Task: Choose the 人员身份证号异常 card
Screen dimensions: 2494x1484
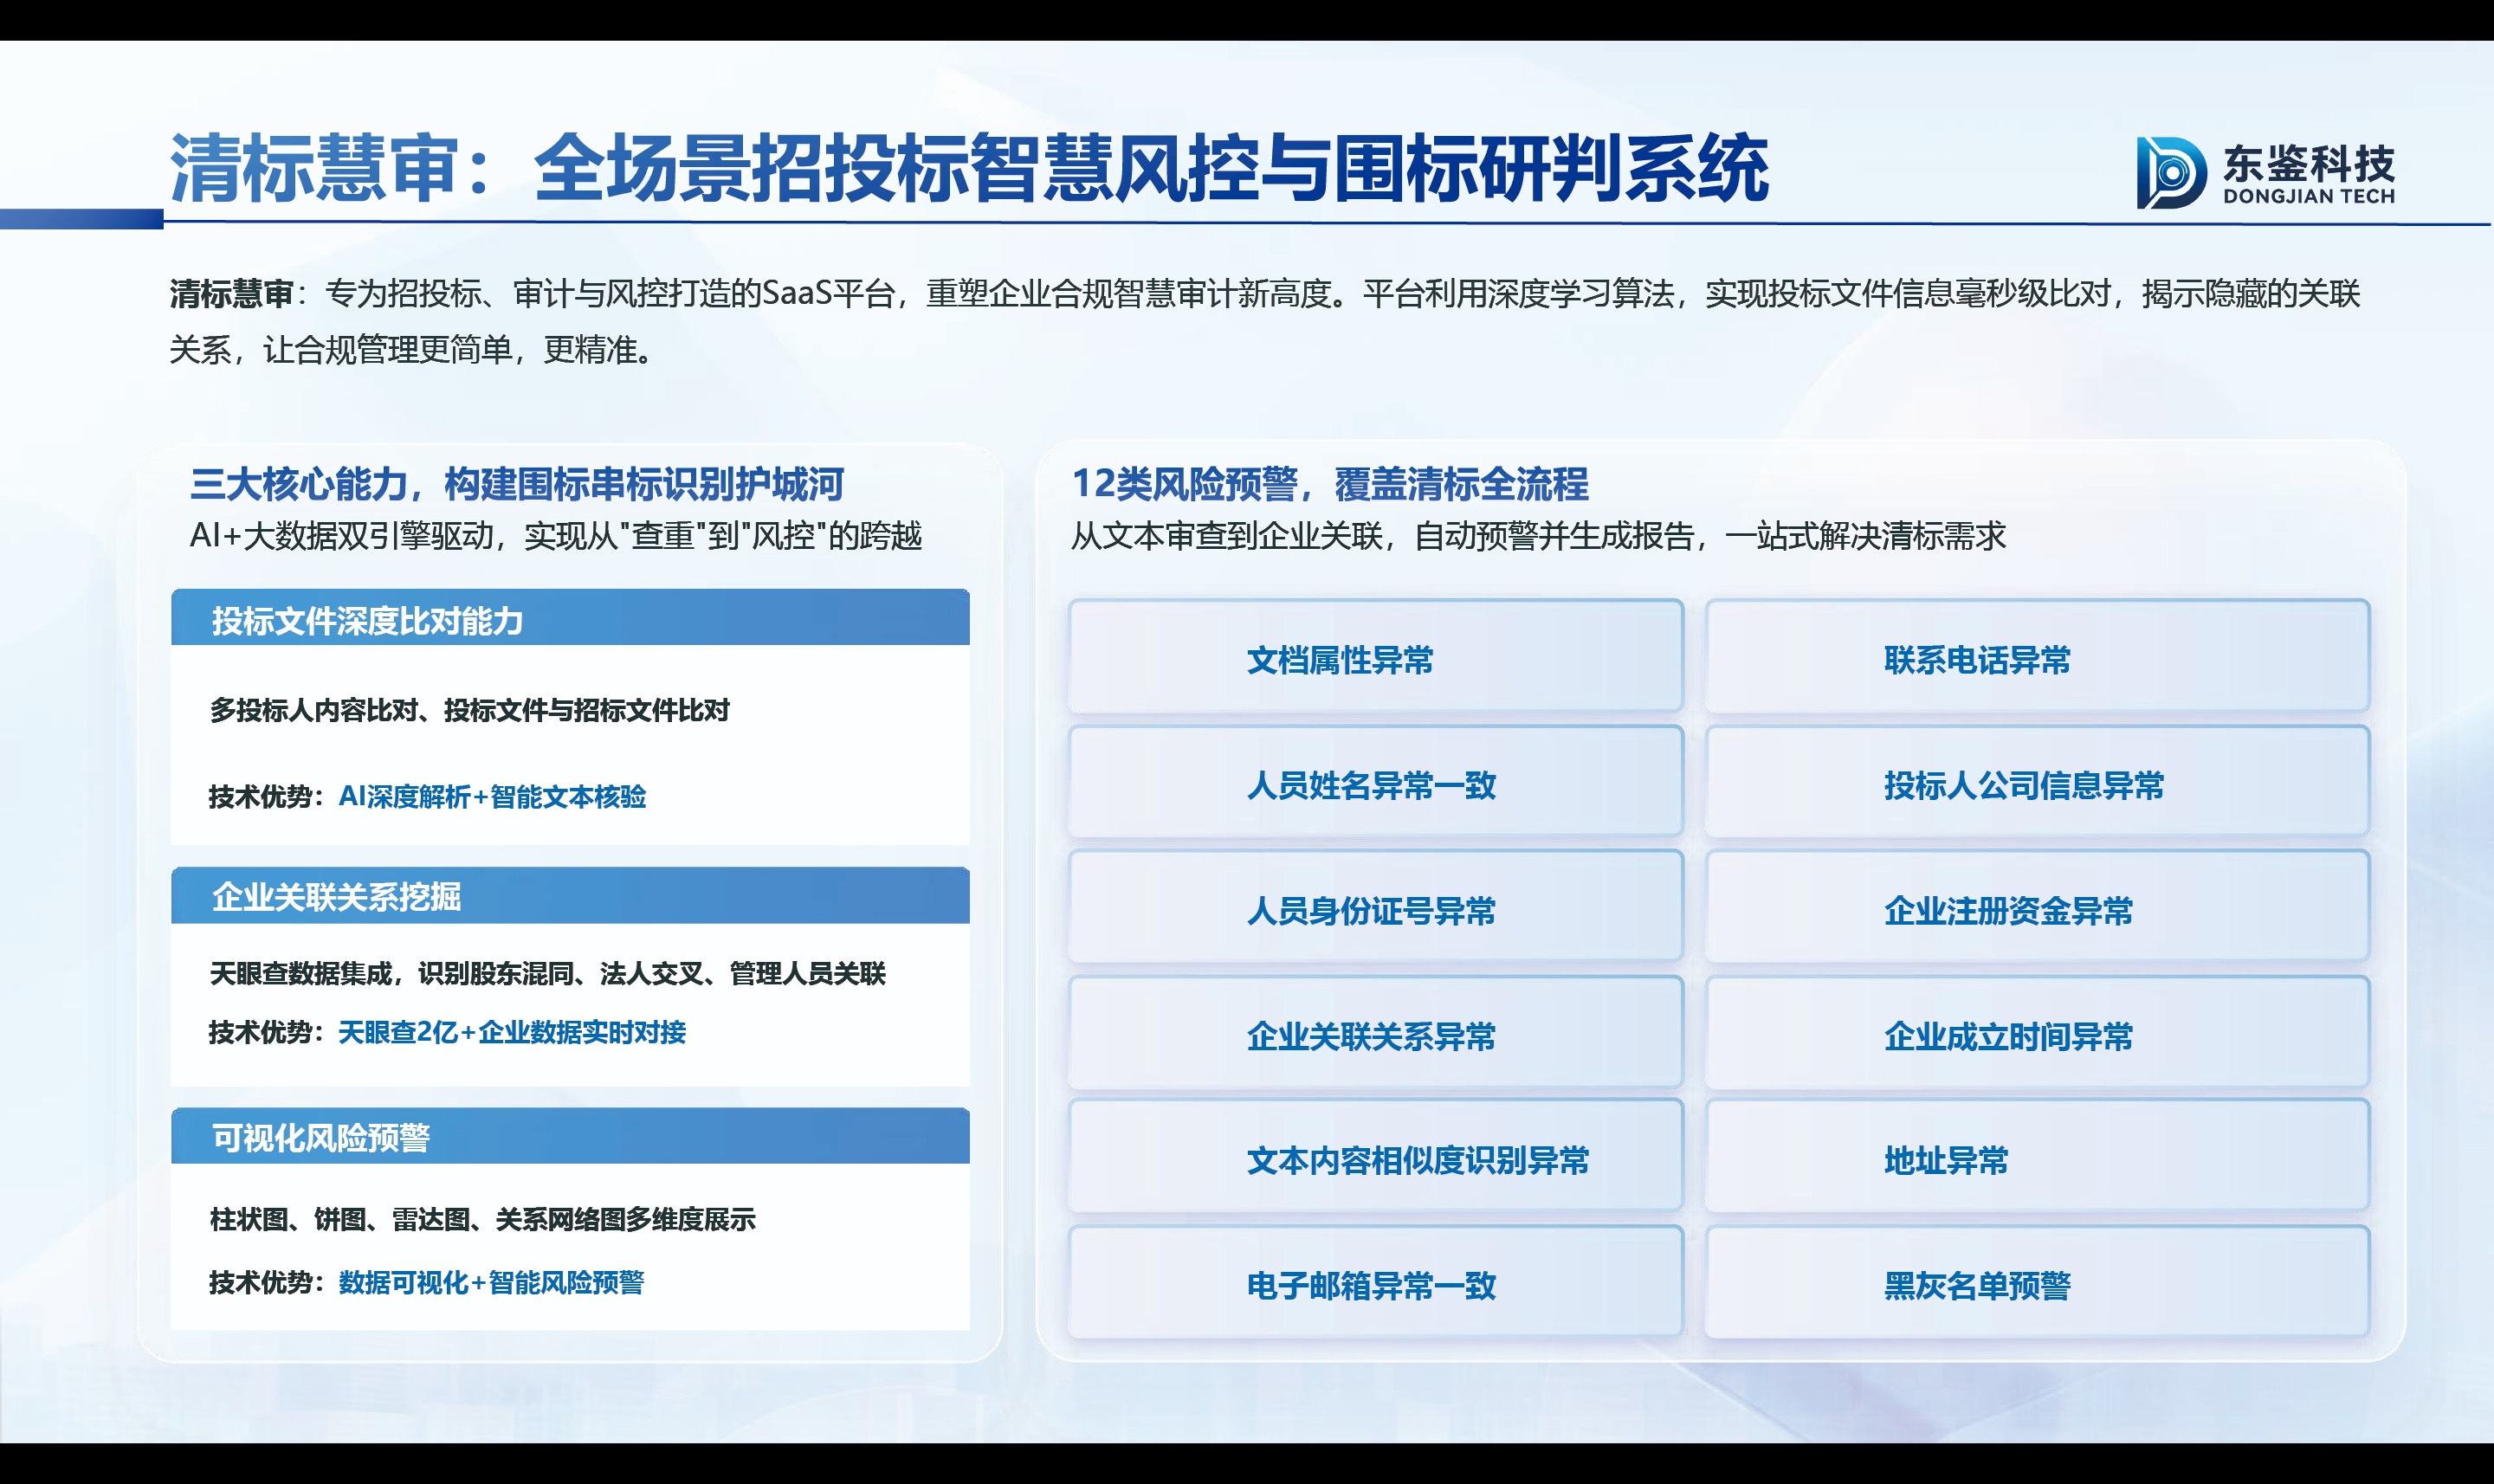Action: tap(1375, 906)
